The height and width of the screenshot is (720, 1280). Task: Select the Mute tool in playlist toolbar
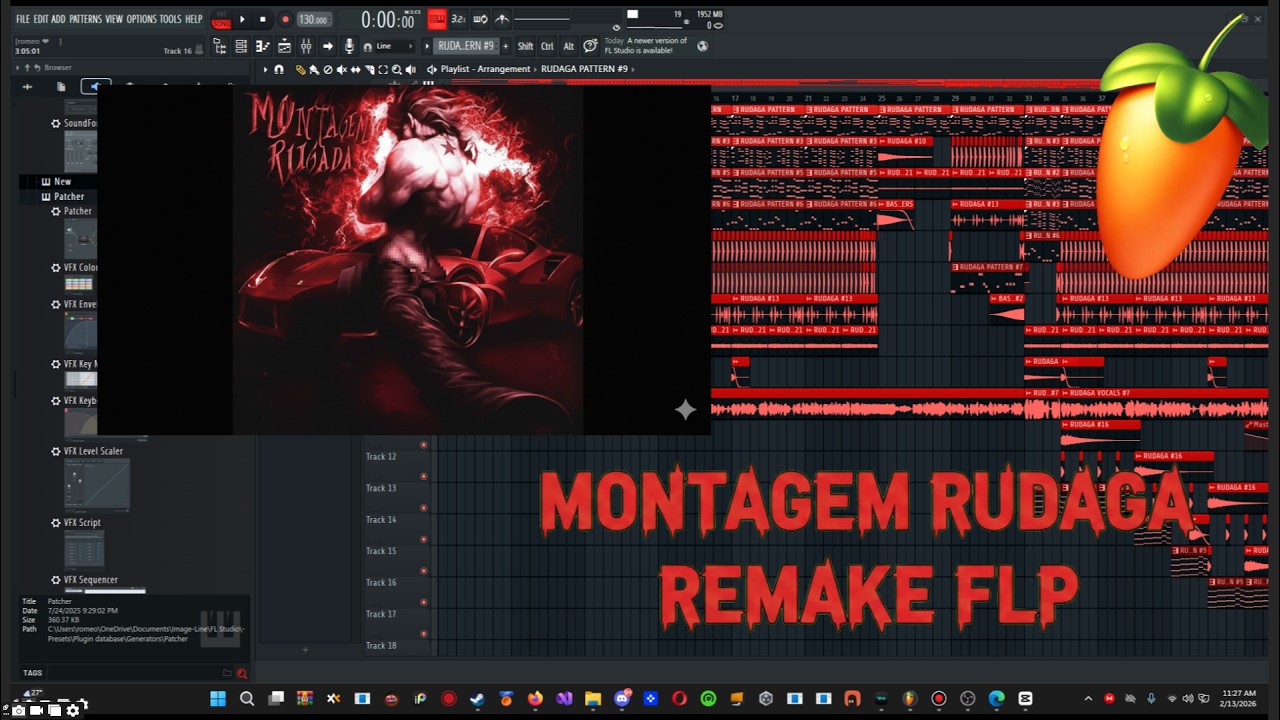[x=341, y=69]
